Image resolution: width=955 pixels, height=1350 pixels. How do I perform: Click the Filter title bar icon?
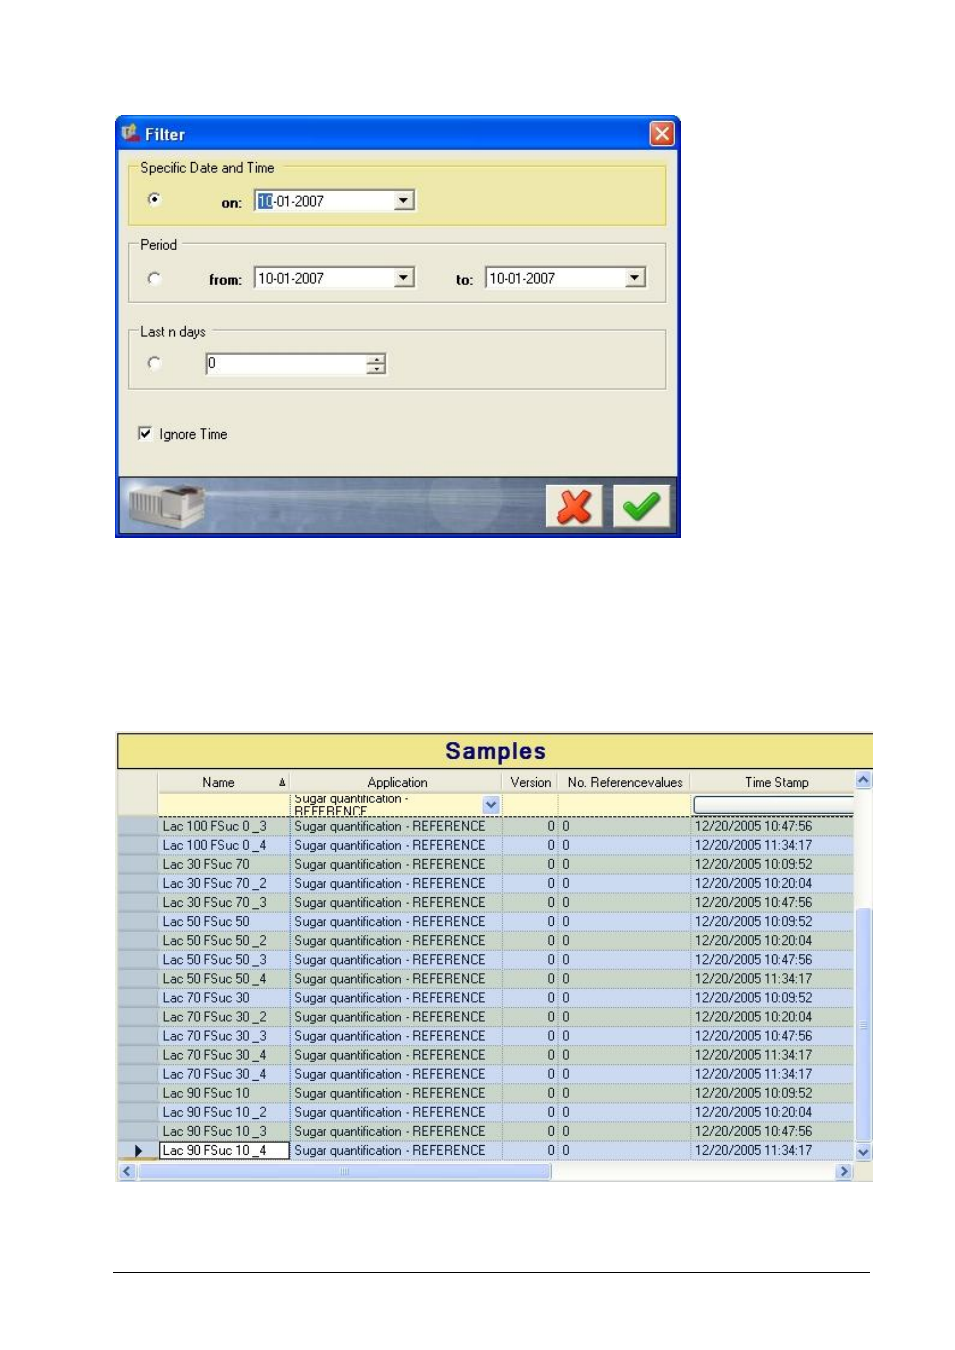point(130,133)
